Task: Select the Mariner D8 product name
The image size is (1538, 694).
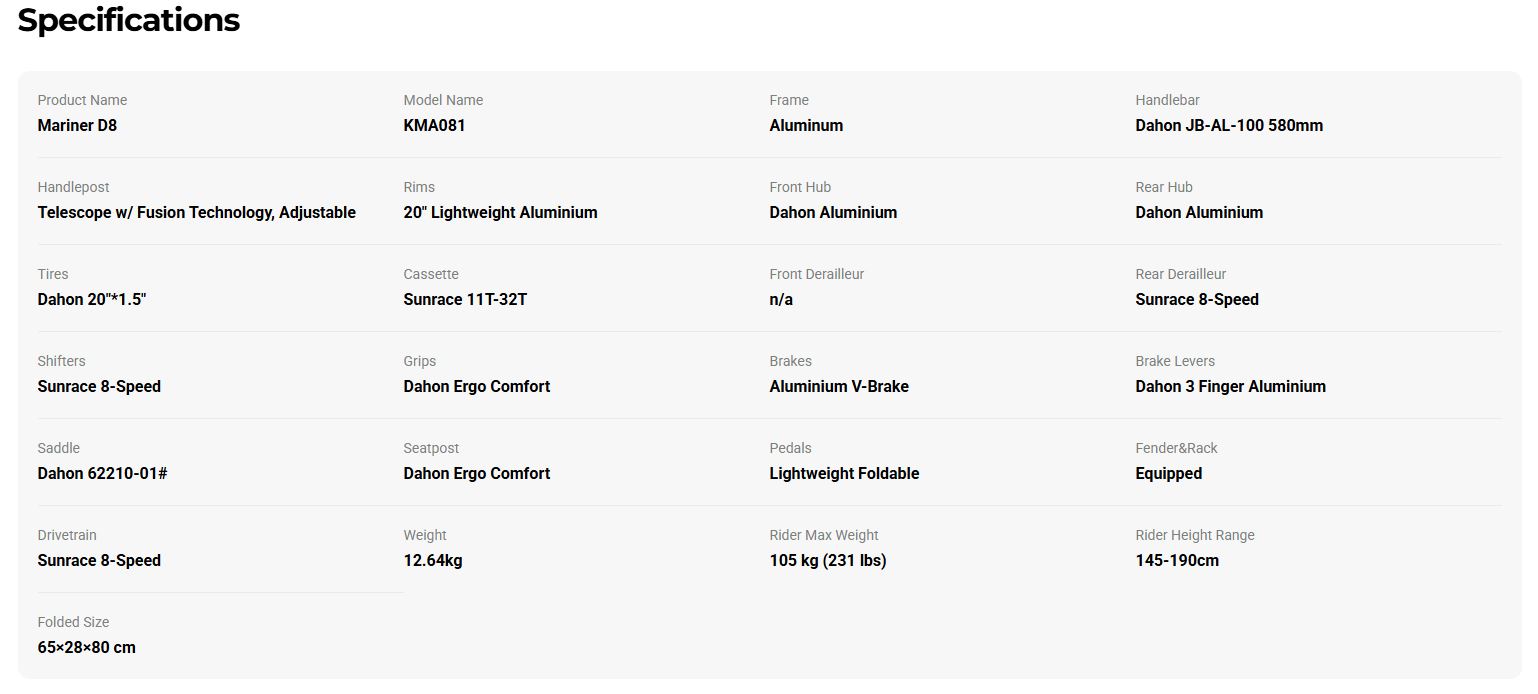Action: [x=77, y=126]
